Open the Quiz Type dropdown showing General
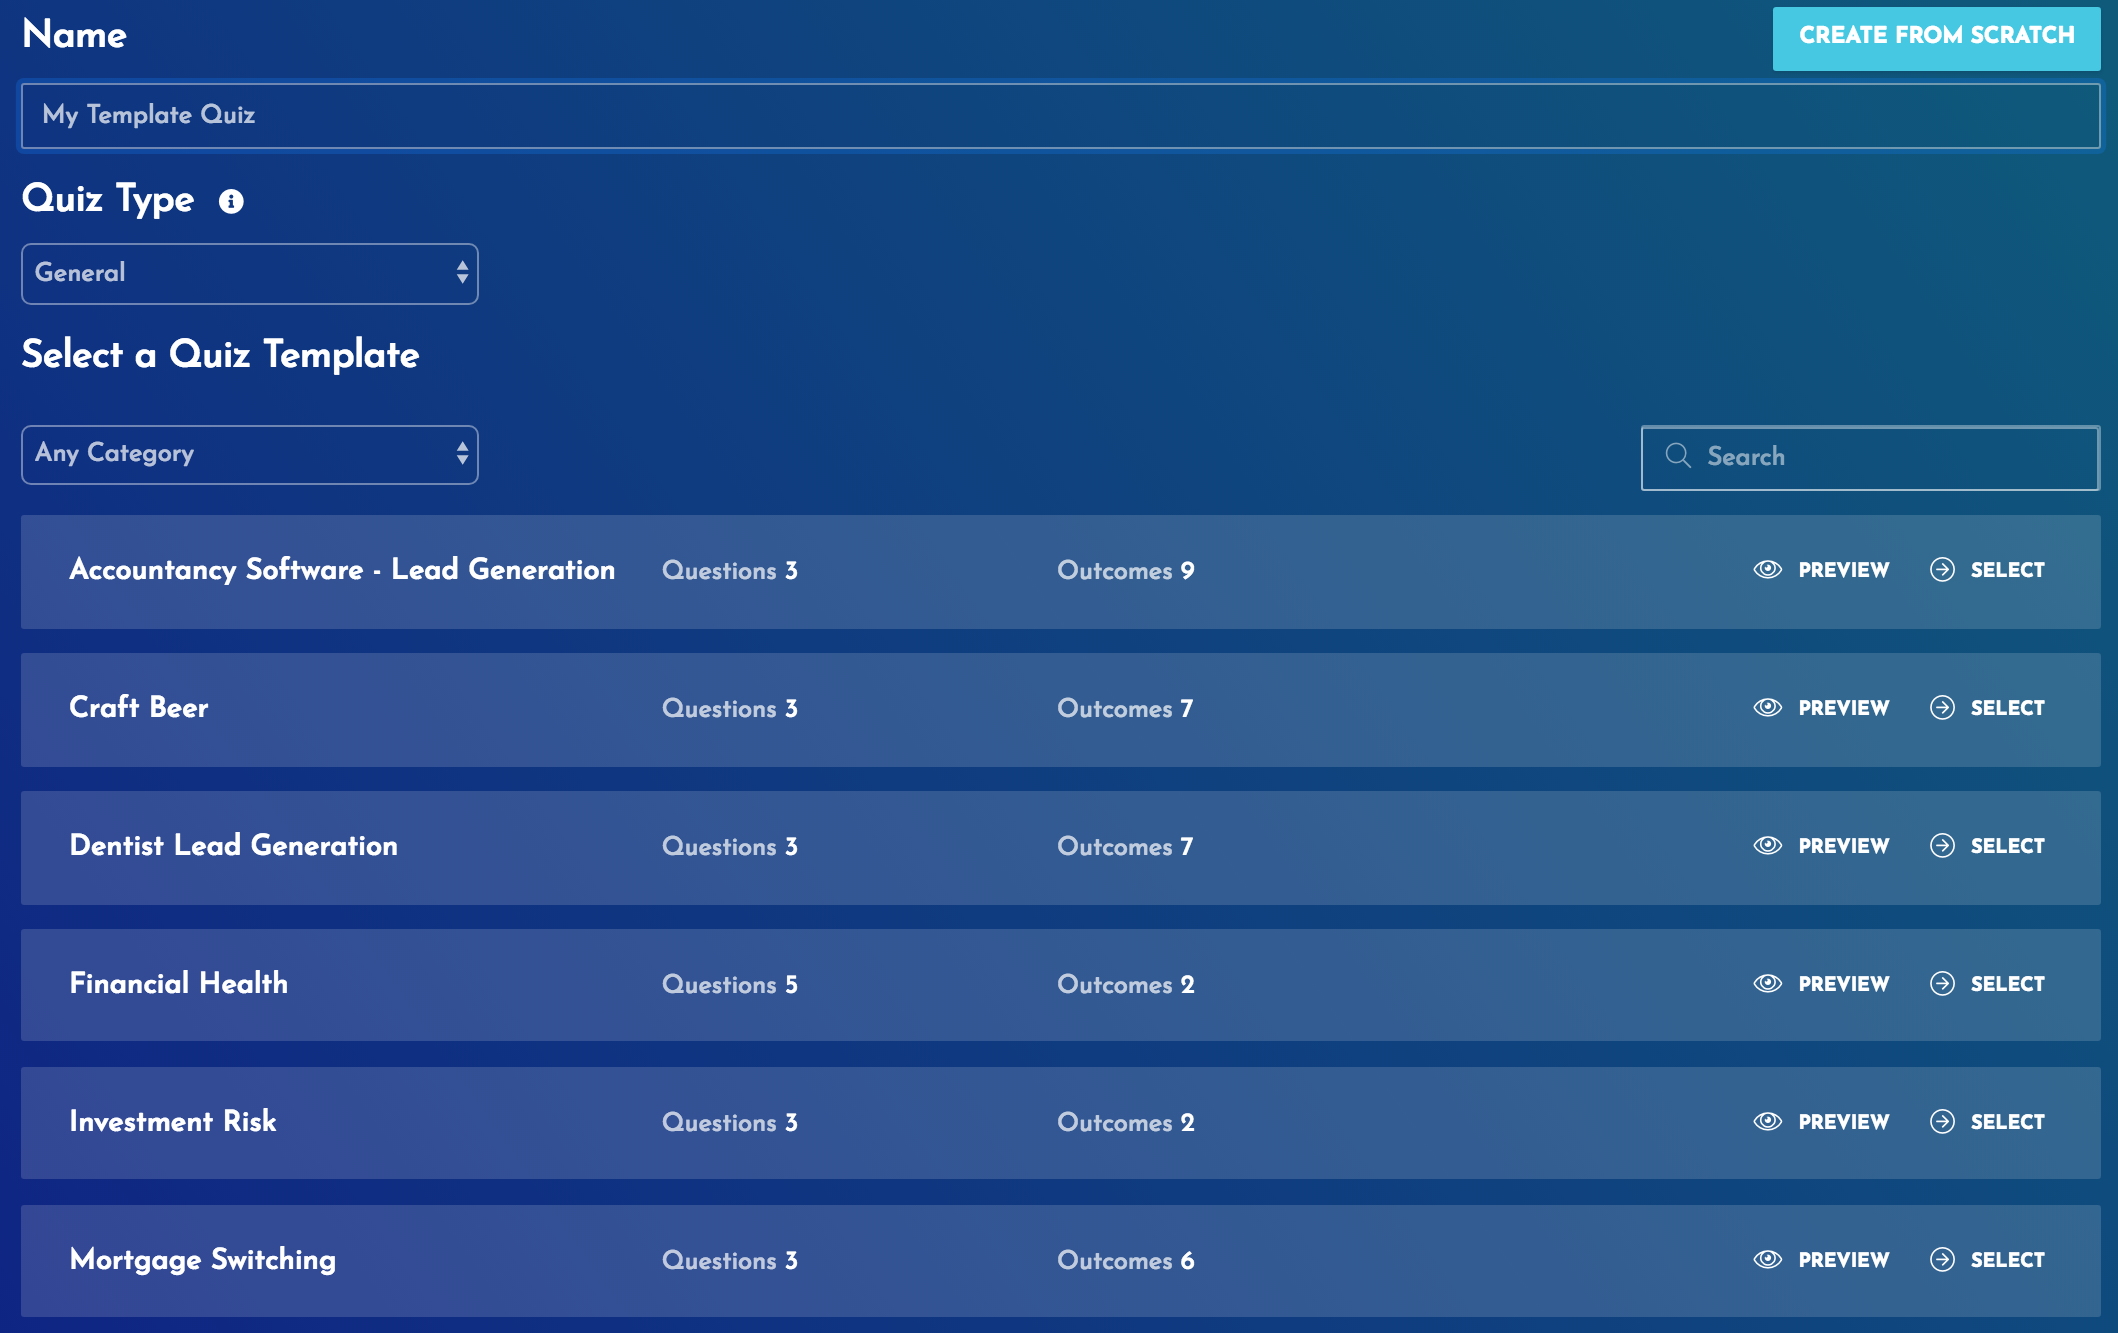 249,273
